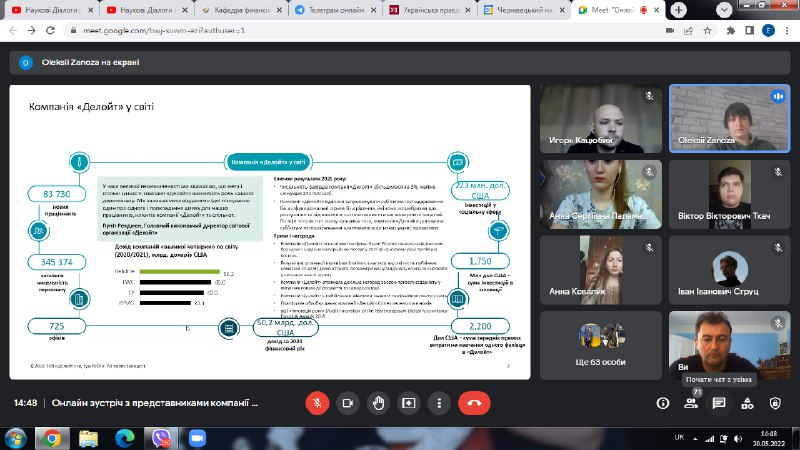
Task: Open File Explorer from taskbar
Action: 88,438
